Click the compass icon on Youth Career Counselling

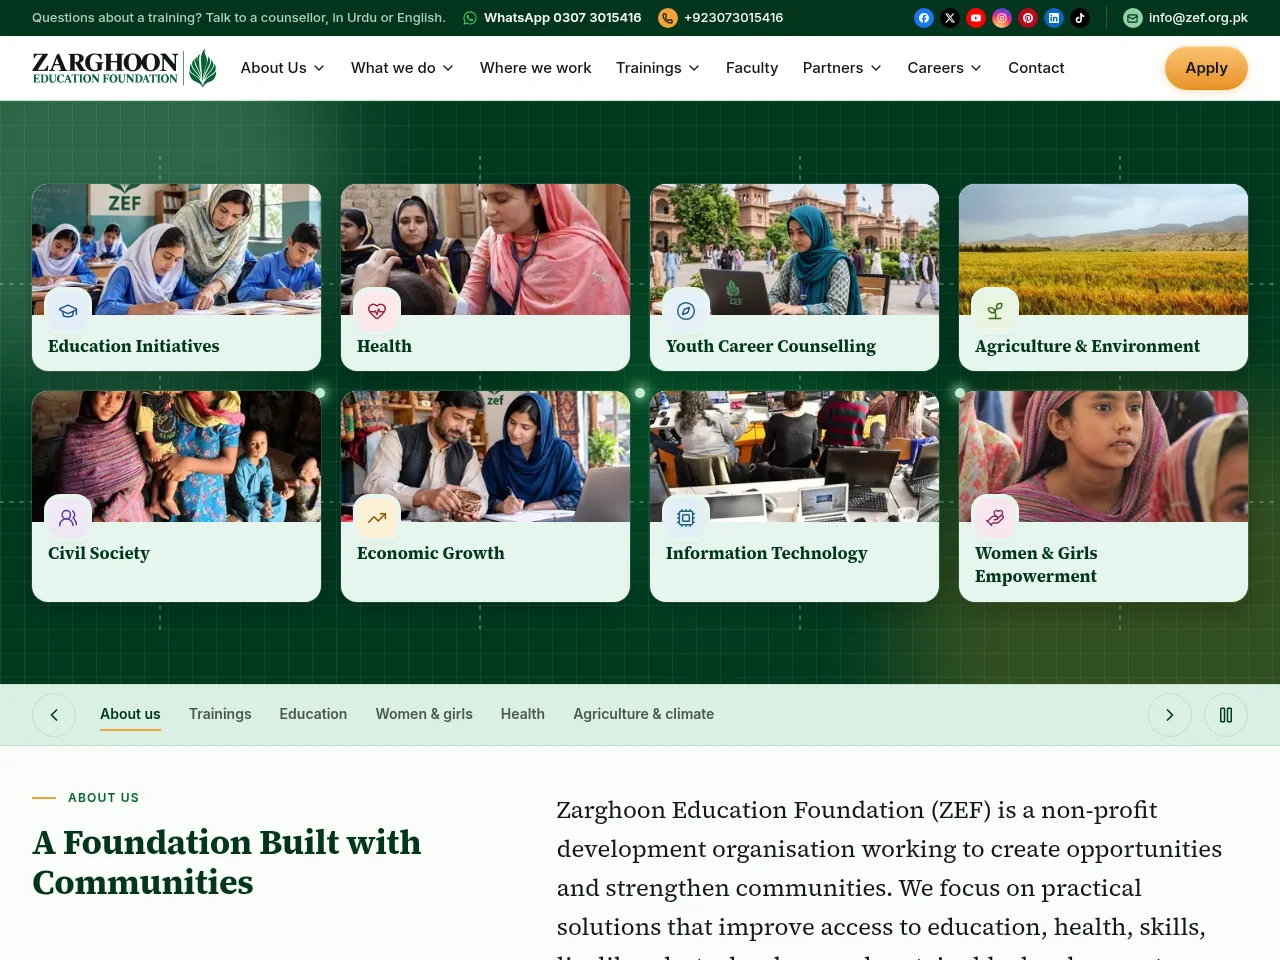[x=686, y=311]
